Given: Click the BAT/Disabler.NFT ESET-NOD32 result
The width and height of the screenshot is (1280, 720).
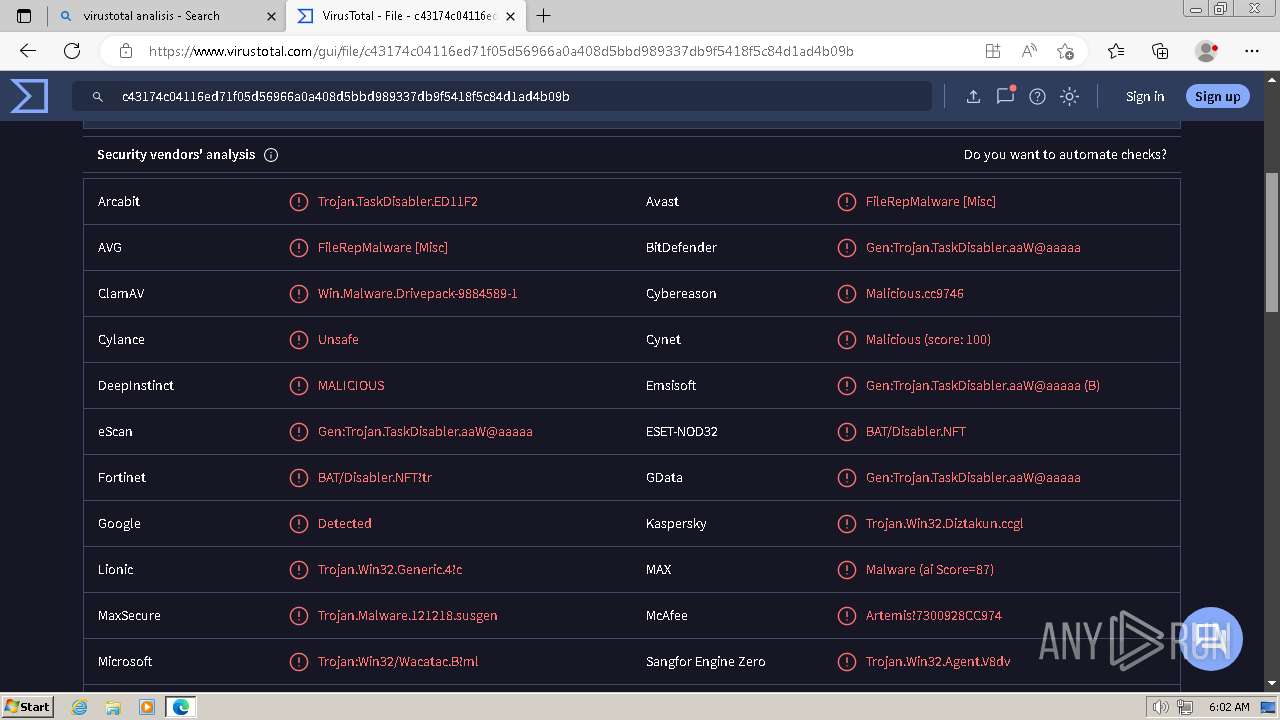Looking at the screenshot, I should 916,432.
